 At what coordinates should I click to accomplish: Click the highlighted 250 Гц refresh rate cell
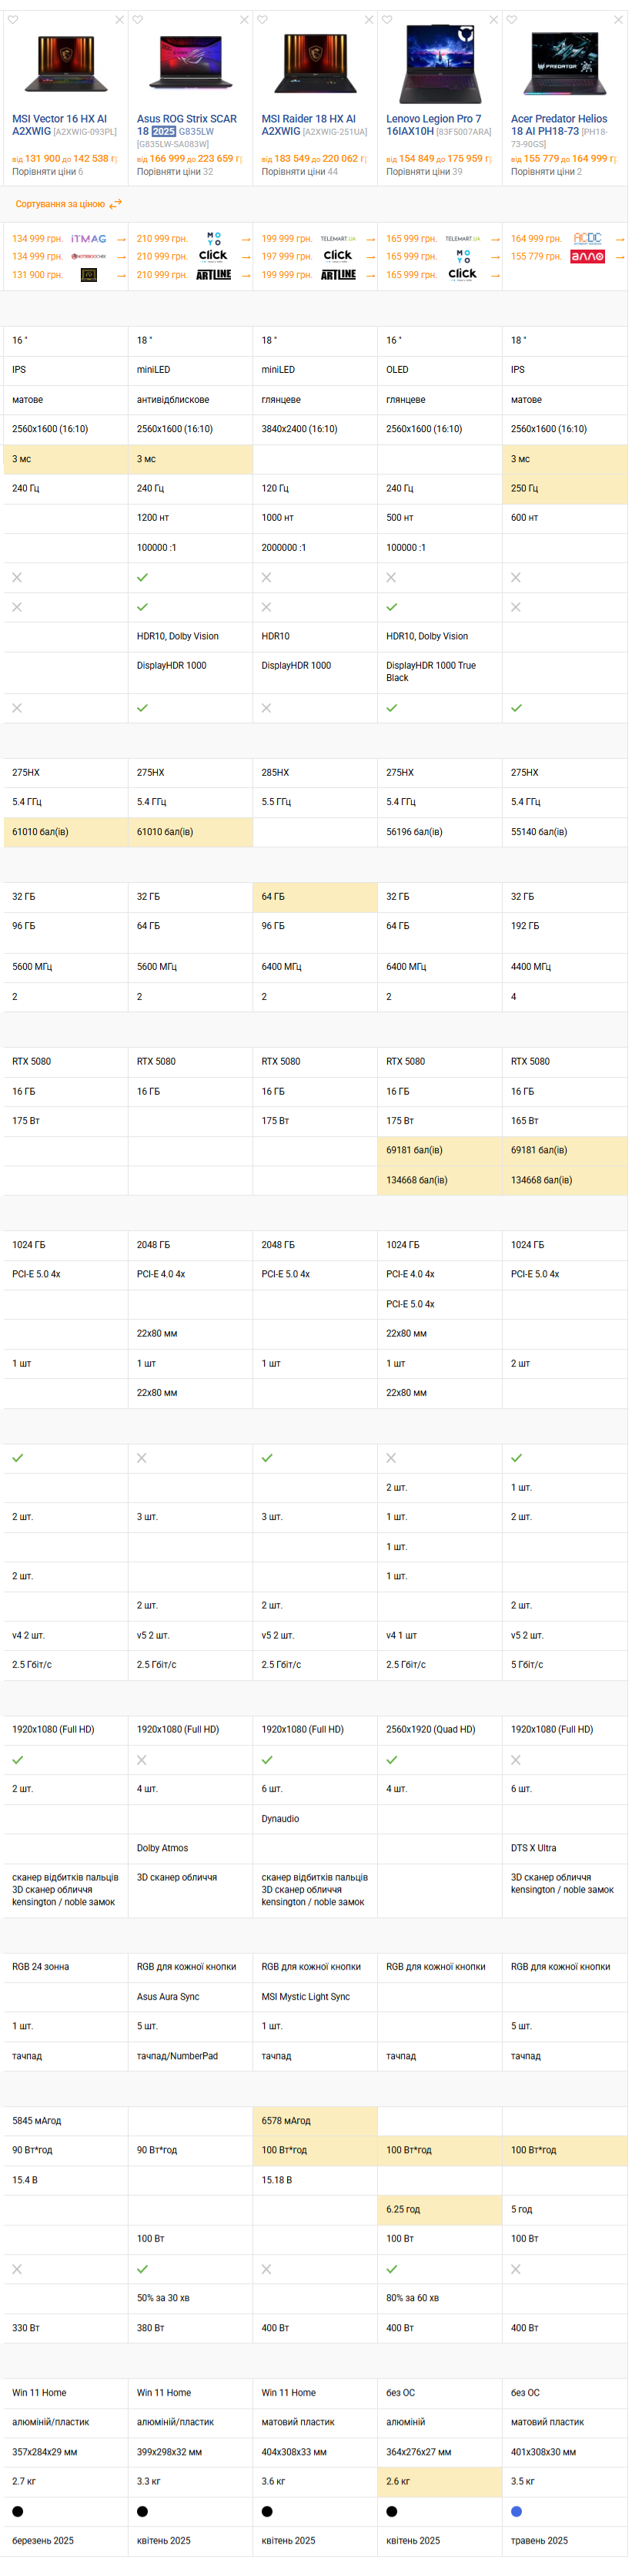click(x=565, y=488)
